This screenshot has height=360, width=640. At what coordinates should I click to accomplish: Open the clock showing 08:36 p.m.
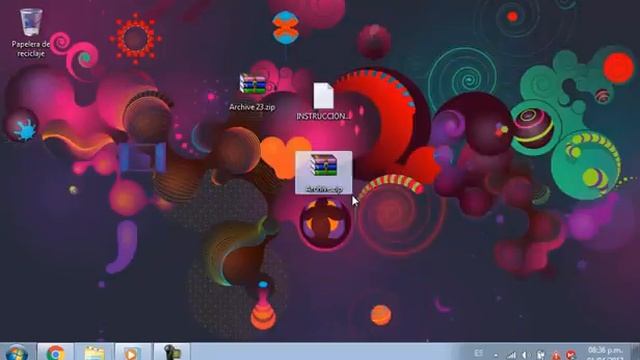(605, 353)
